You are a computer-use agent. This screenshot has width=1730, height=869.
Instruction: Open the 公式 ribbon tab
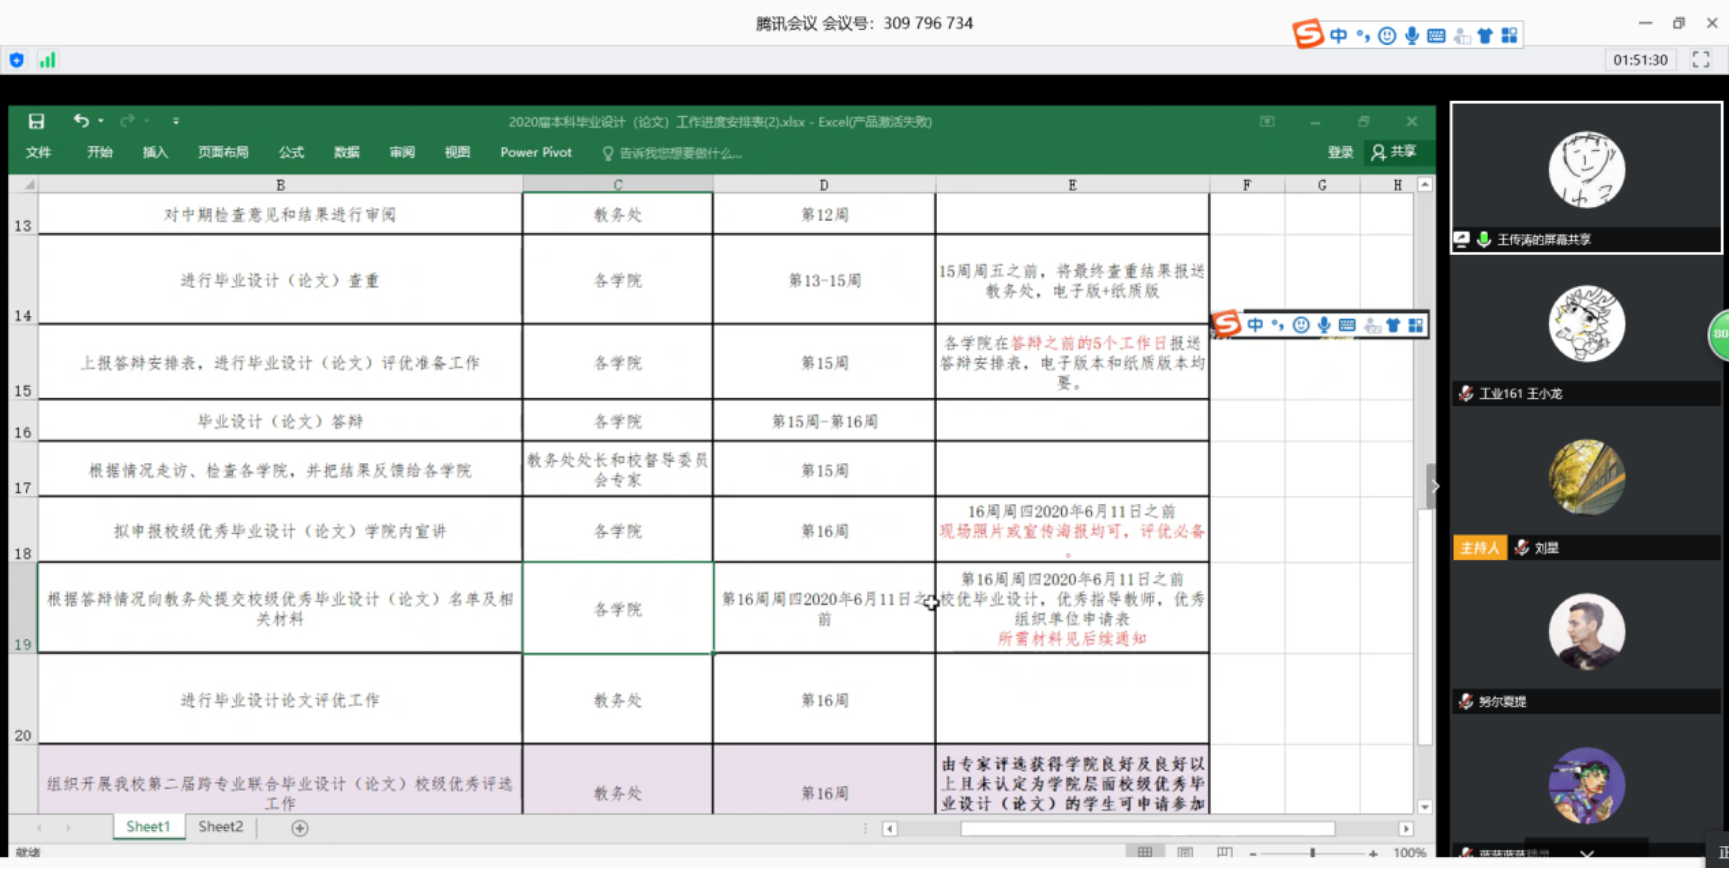pyautogui.click(x=291, y=152)
